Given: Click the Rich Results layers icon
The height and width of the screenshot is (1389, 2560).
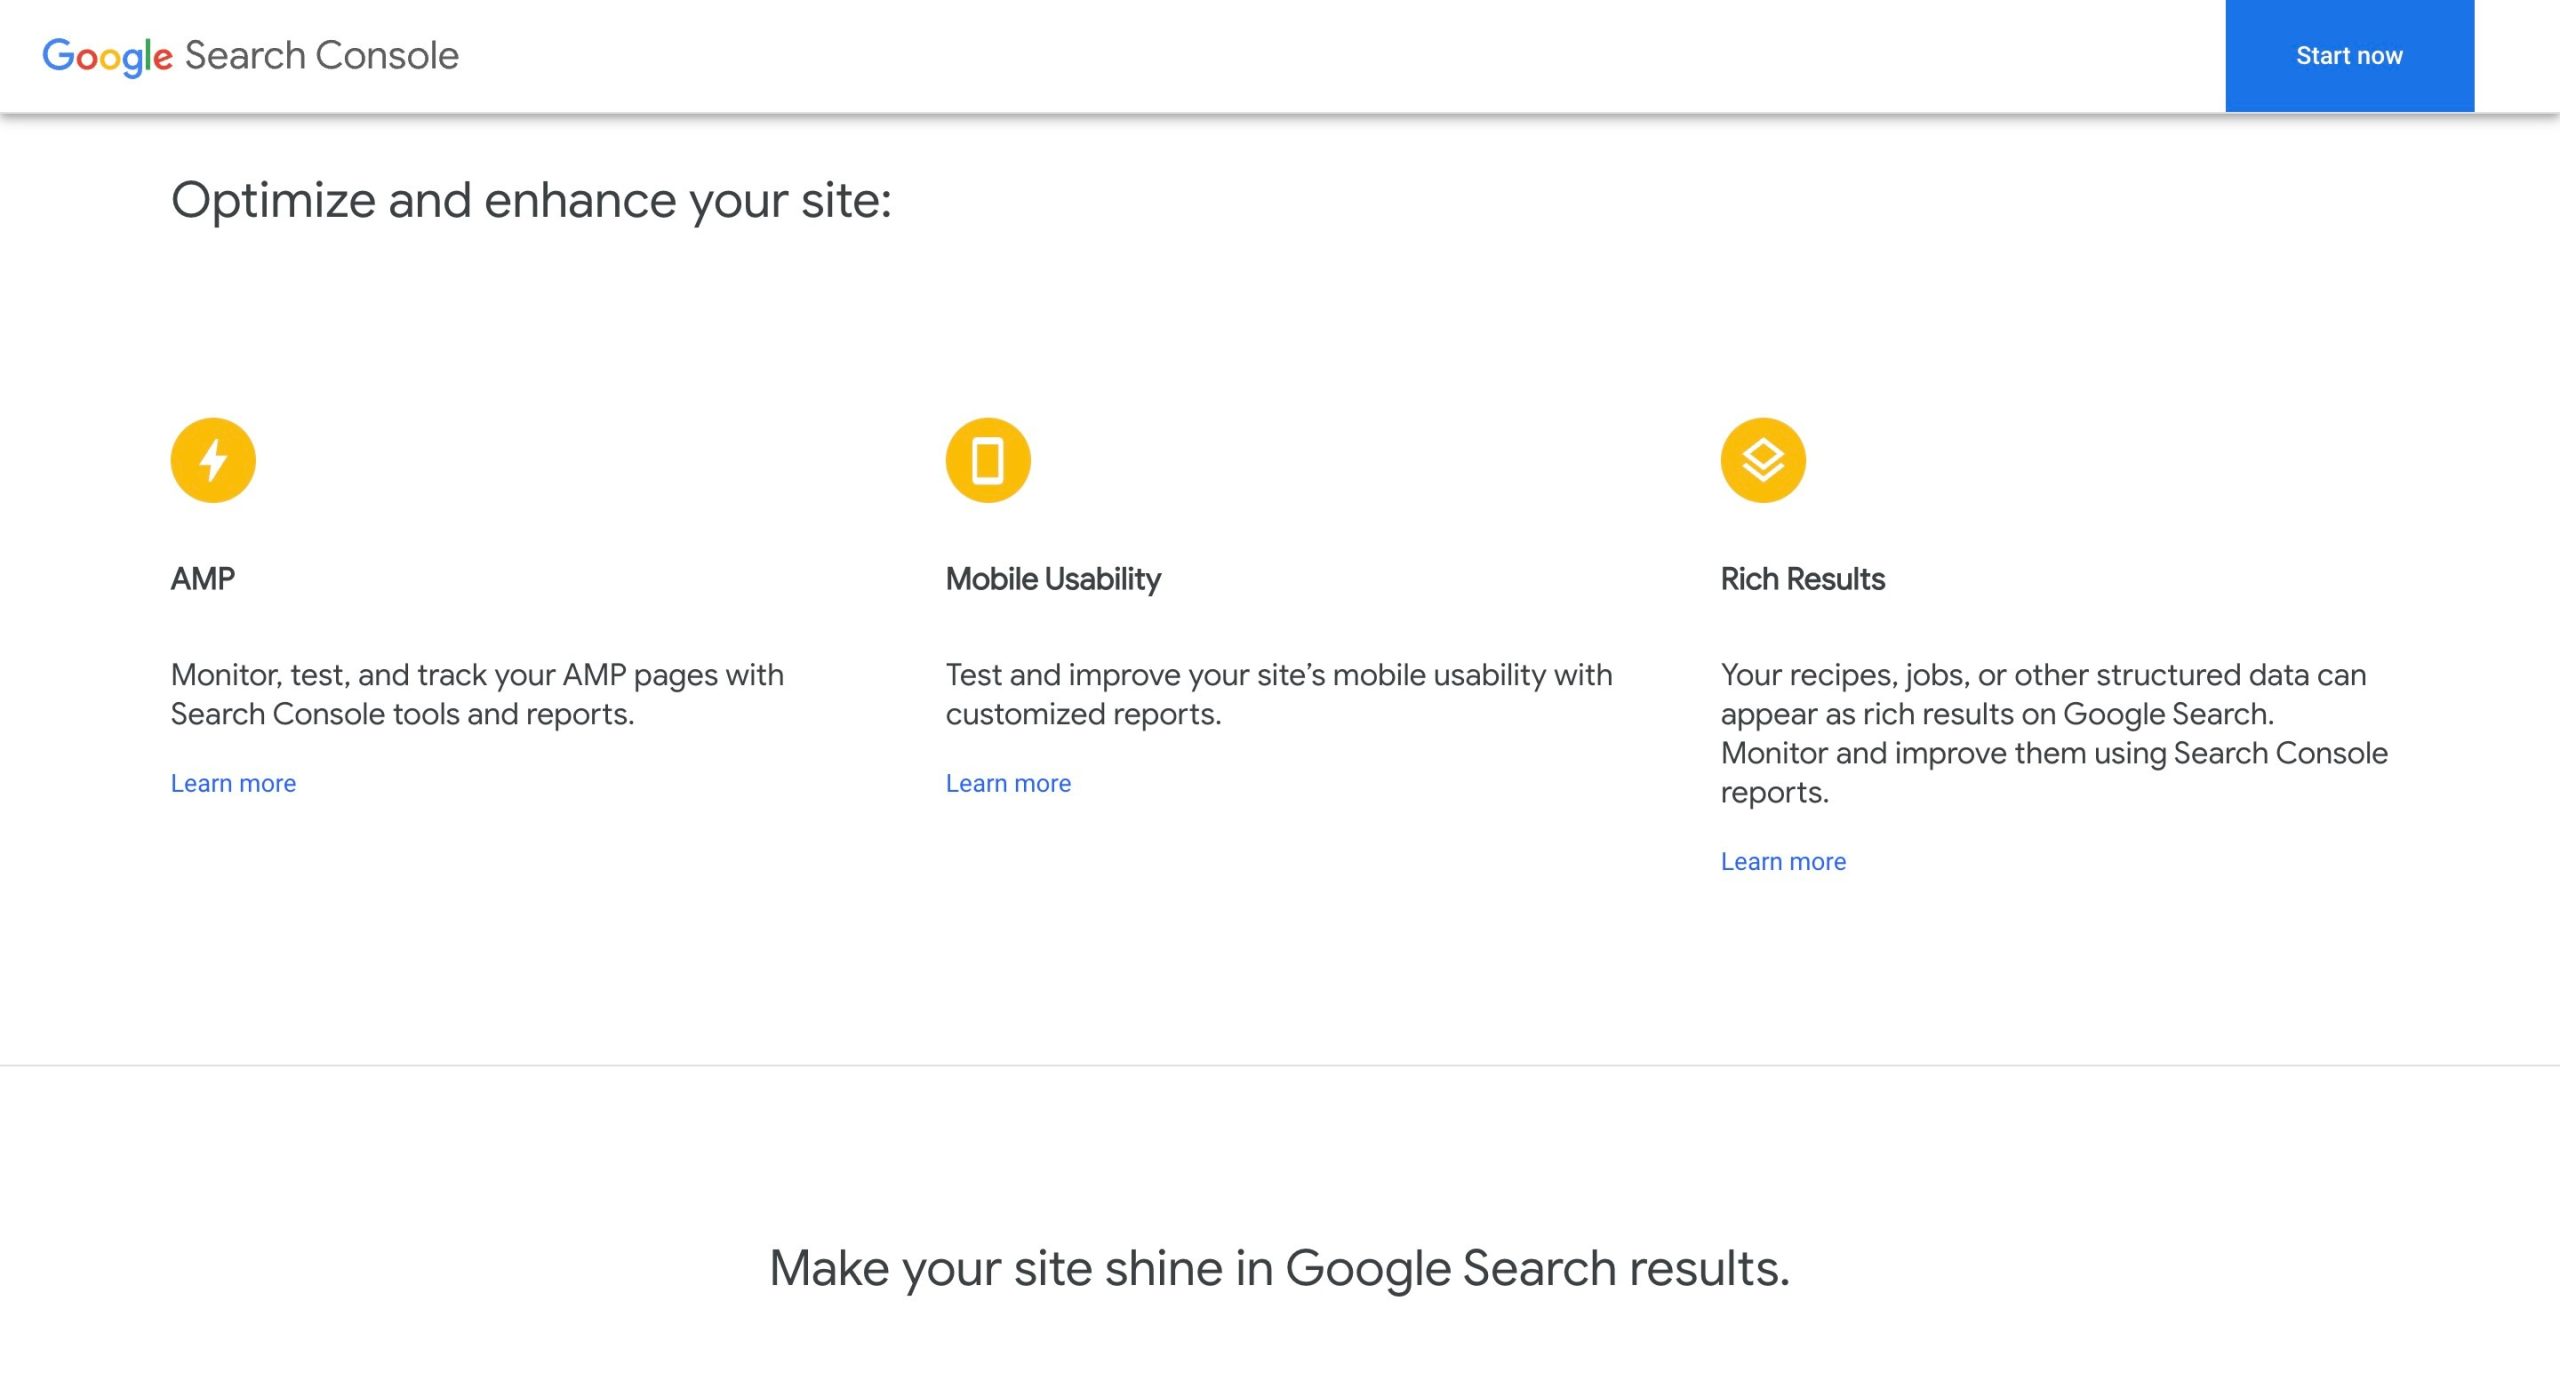Looking at the screenshot, I should [x=1763, y=460].
